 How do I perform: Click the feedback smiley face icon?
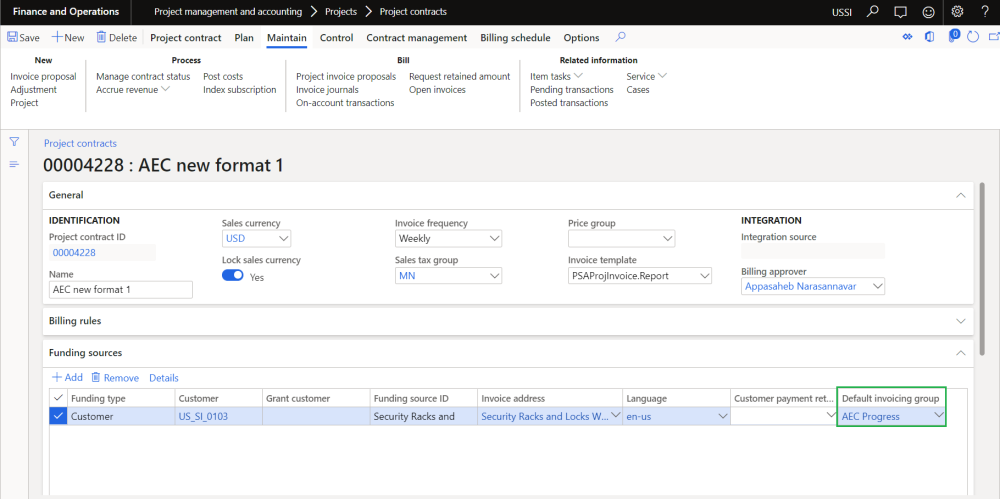pos(929,12)
